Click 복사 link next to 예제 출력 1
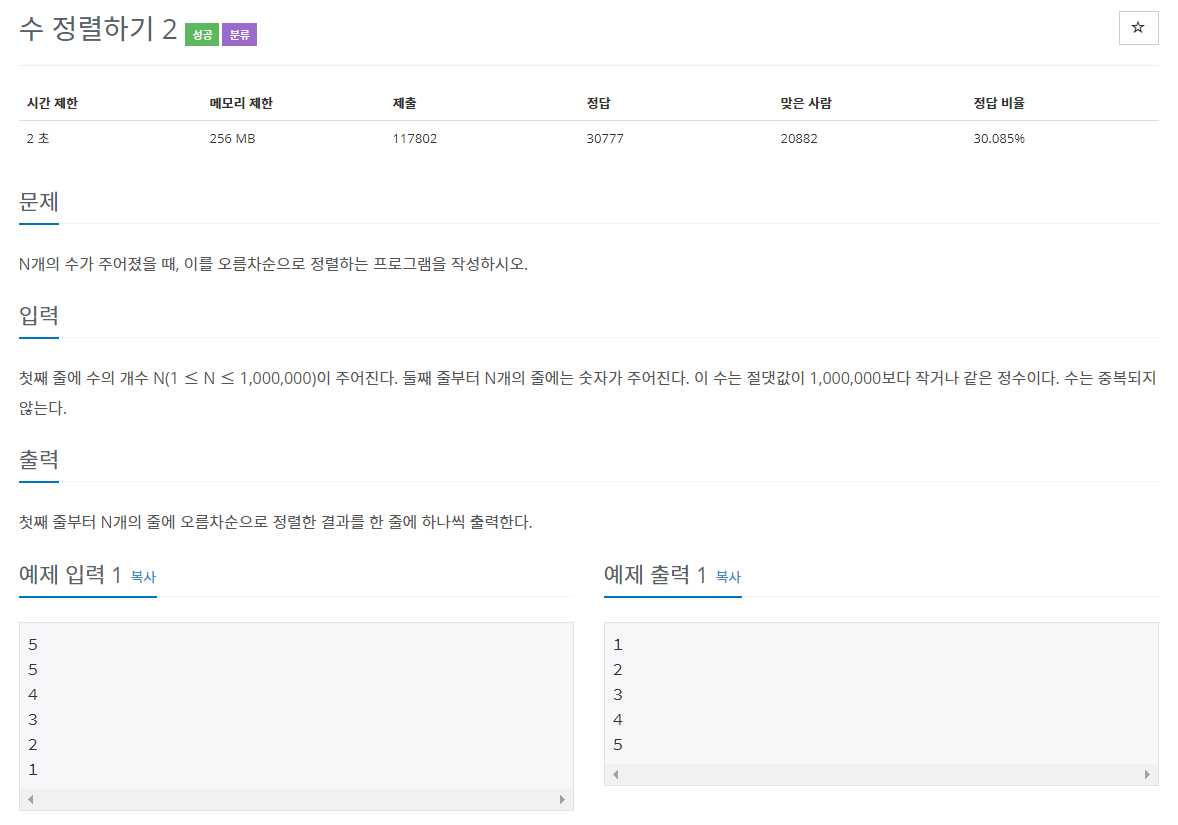Screen dimensions: 1178x825 [728, 576]
